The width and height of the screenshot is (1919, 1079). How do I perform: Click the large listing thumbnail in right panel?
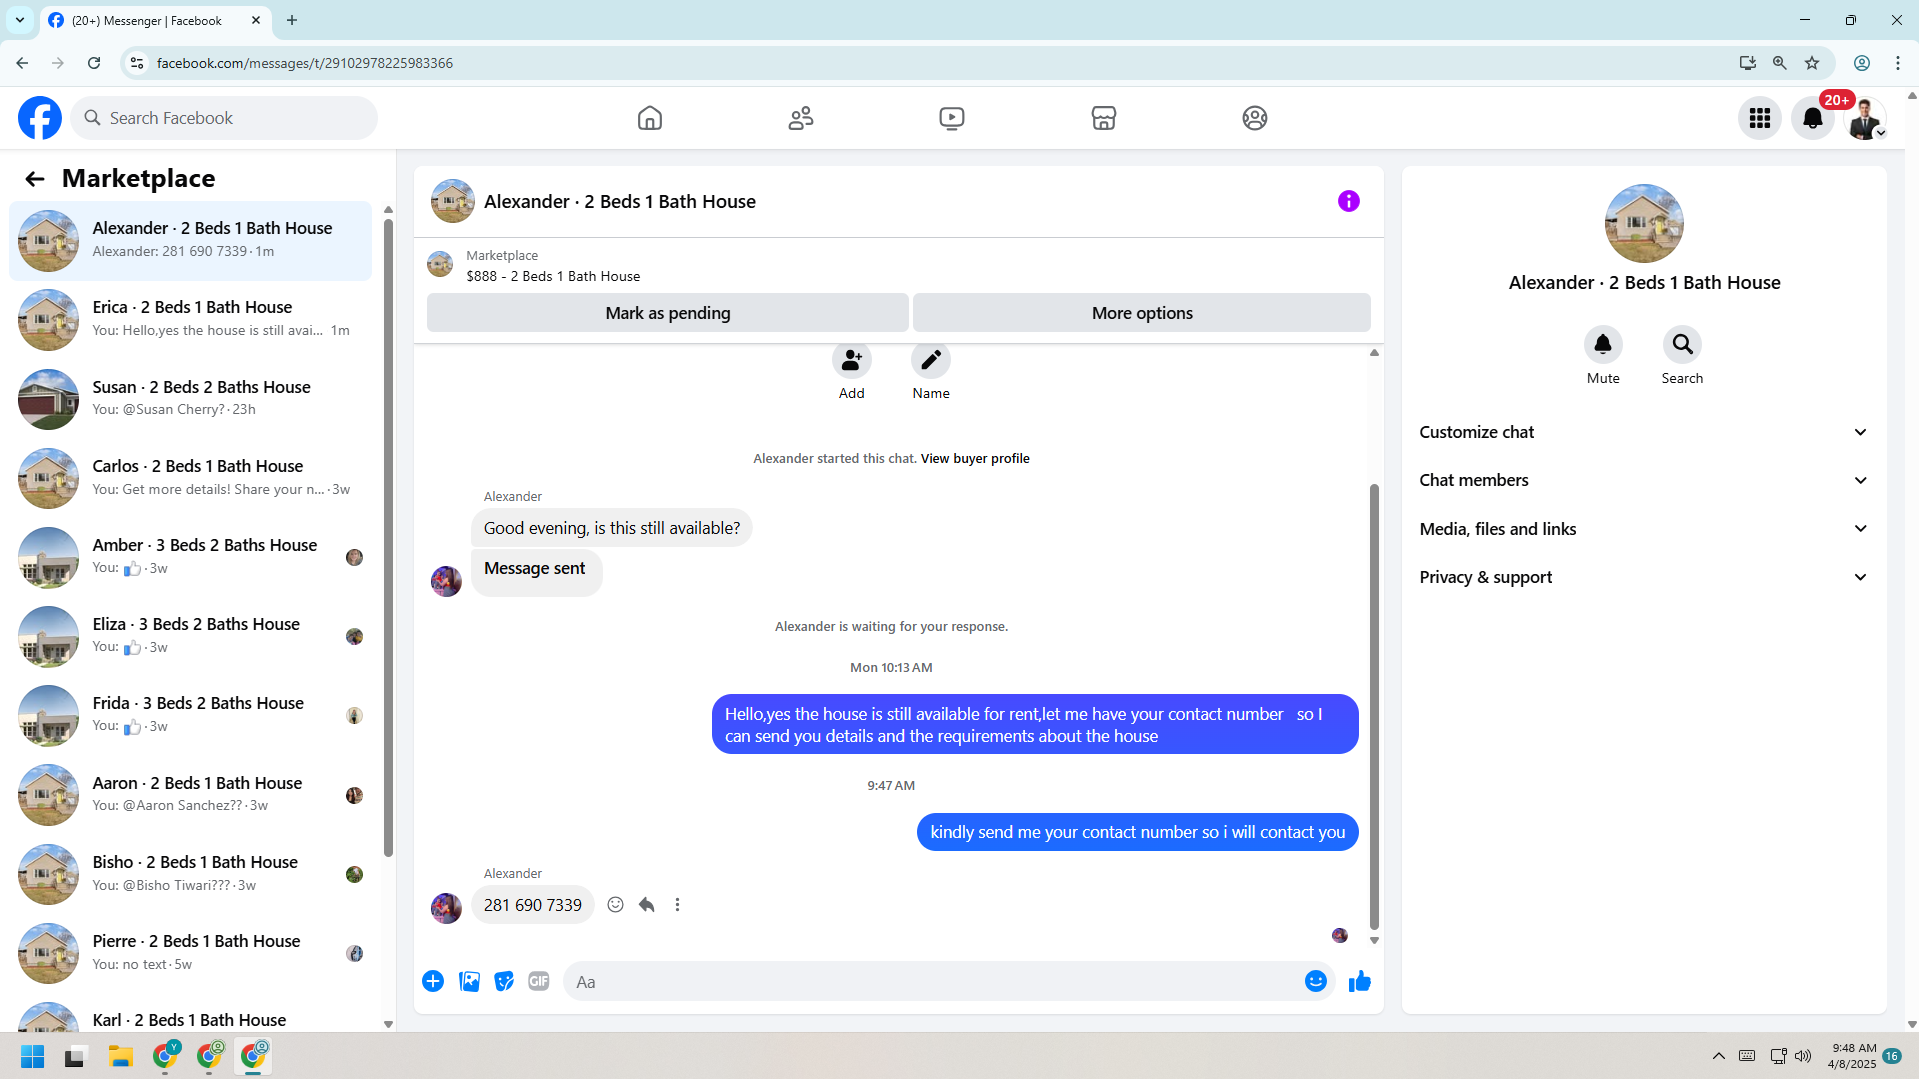1644,224
